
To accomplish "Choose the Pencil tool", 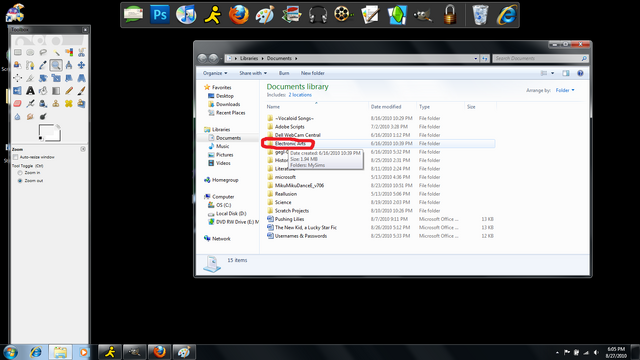I will (x=69, y=91).
